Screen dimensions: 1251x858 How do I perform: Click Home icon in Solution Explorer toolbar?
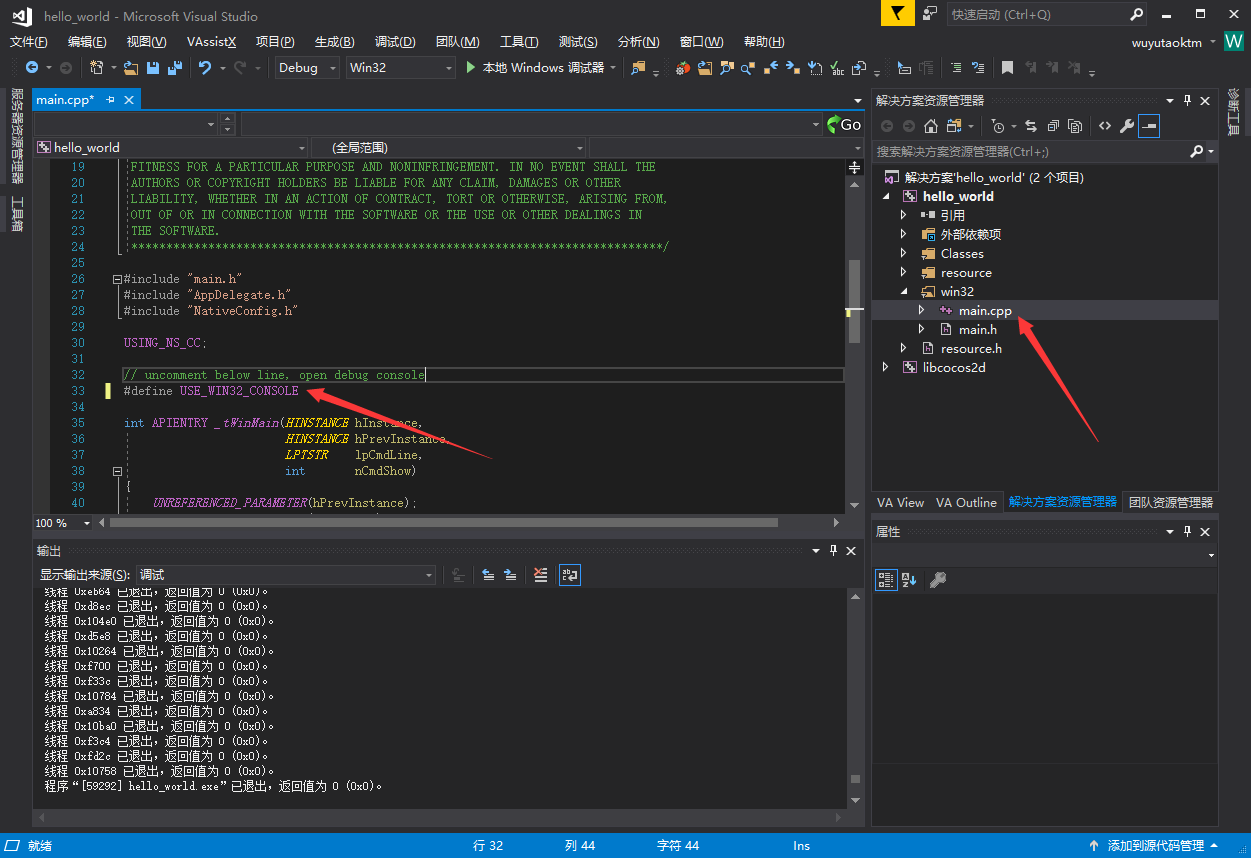(930, 126)
